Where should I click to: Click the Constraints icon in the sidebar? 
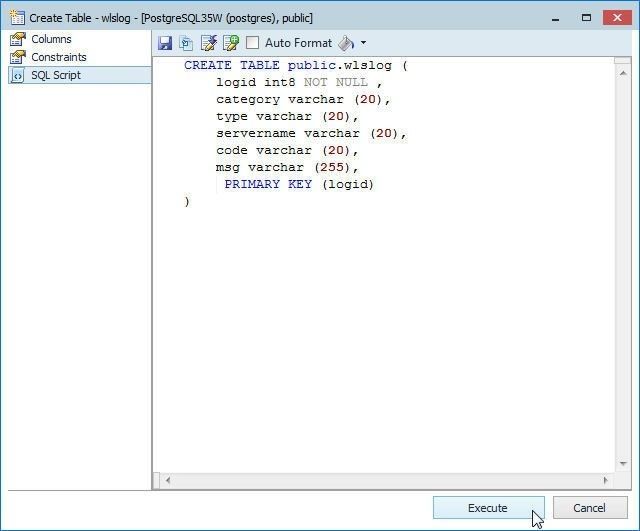18,57
